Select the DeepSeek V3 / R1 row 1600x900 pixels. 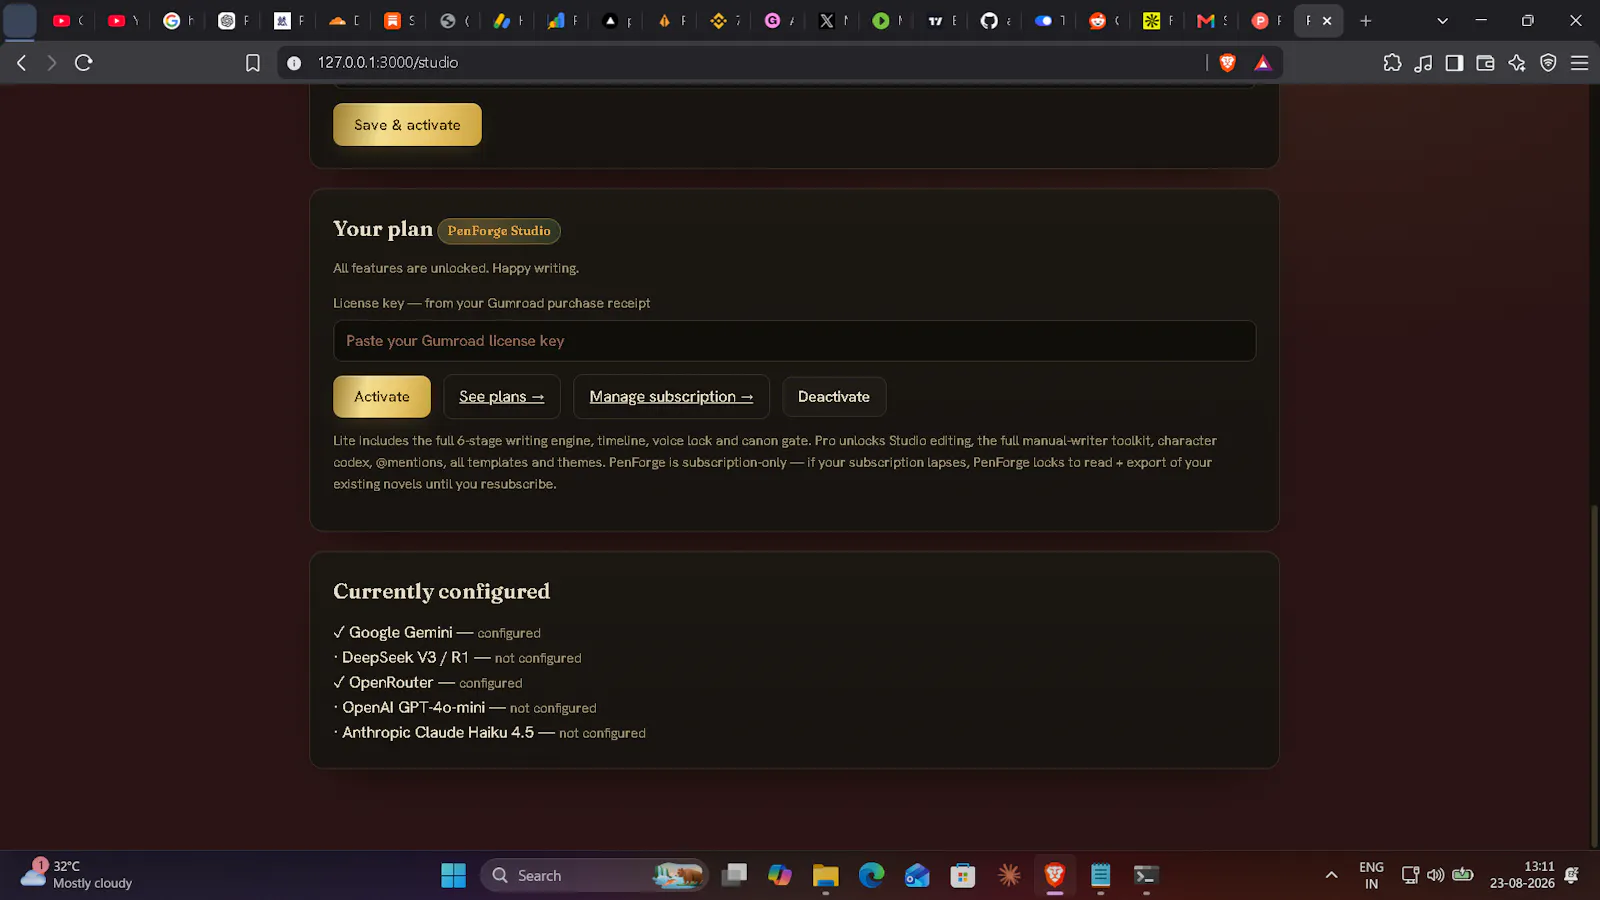click(457, 657)
